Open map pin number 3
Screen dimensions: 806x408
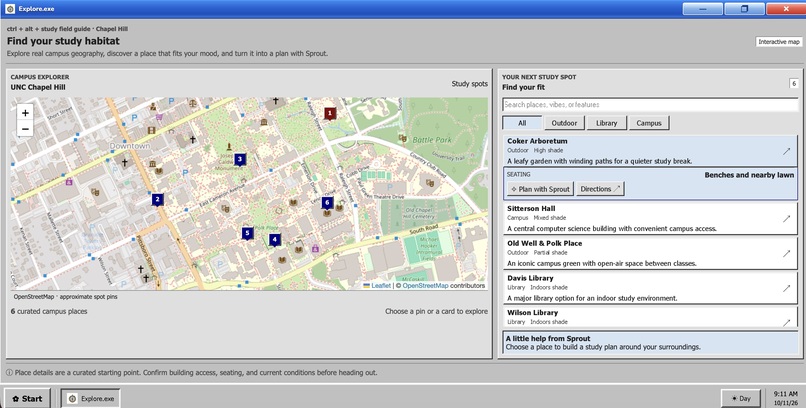[x=240, y=159]
